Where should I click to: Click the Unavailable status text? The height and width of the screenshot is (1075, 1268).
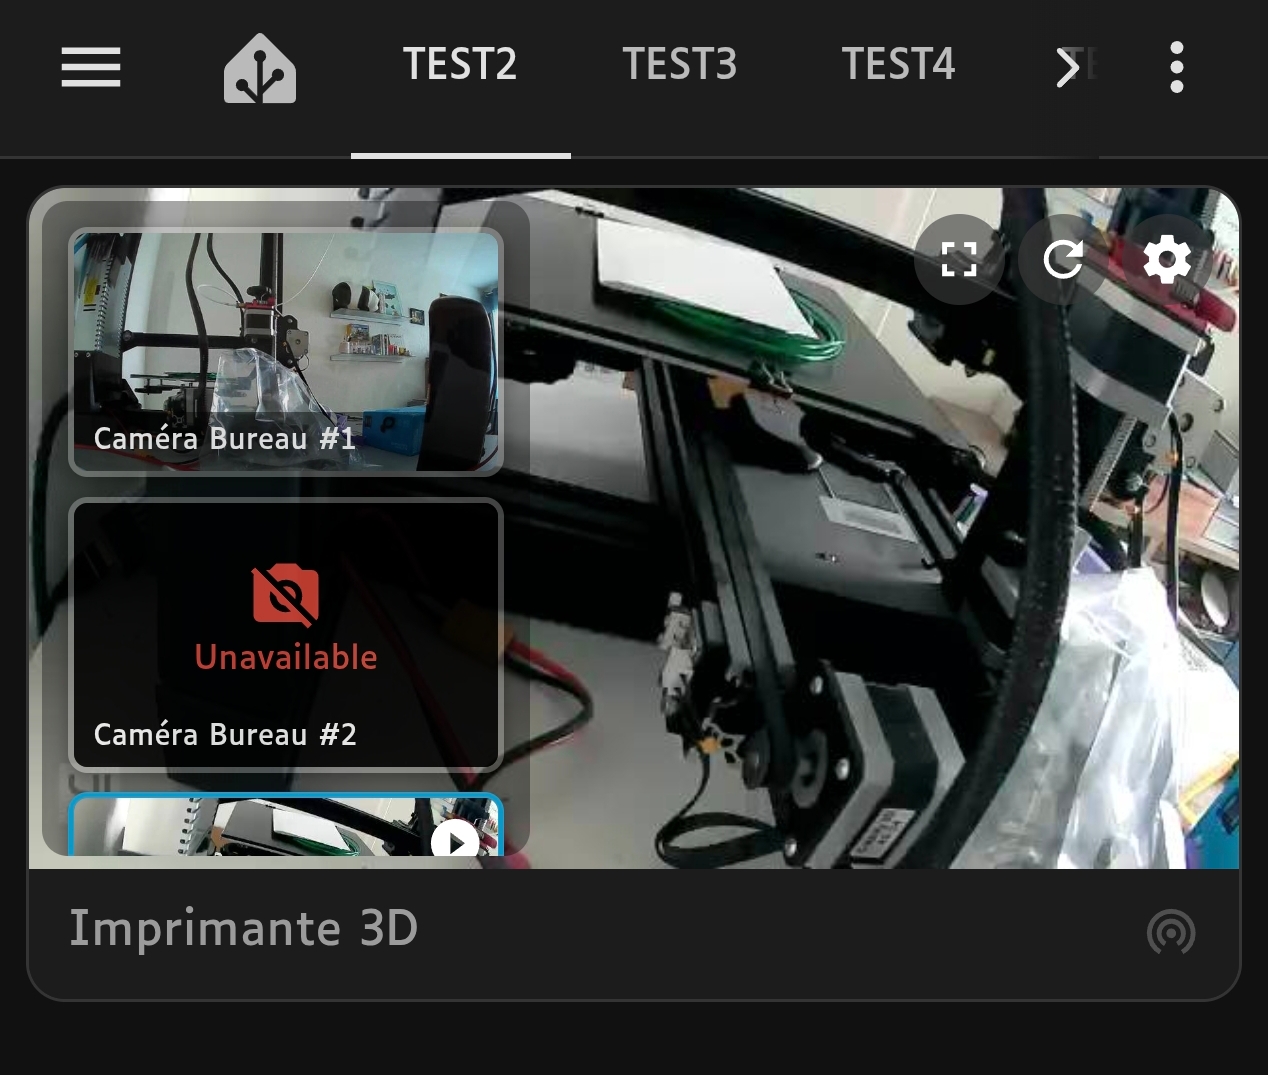pos(286,657)
